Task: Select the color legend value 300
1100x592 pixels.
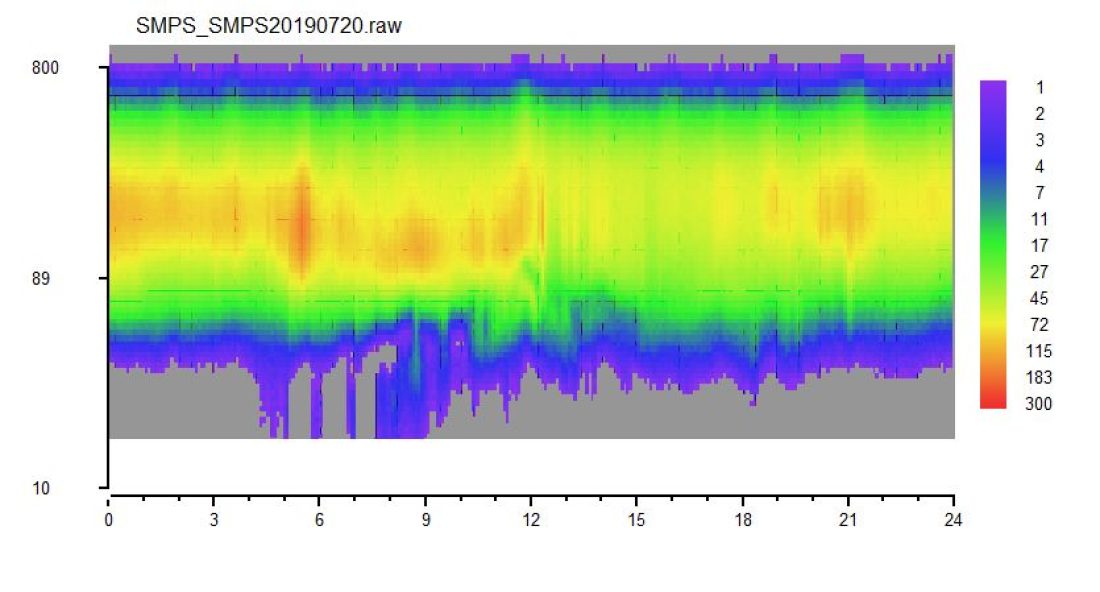Action: pos(1039,404)
